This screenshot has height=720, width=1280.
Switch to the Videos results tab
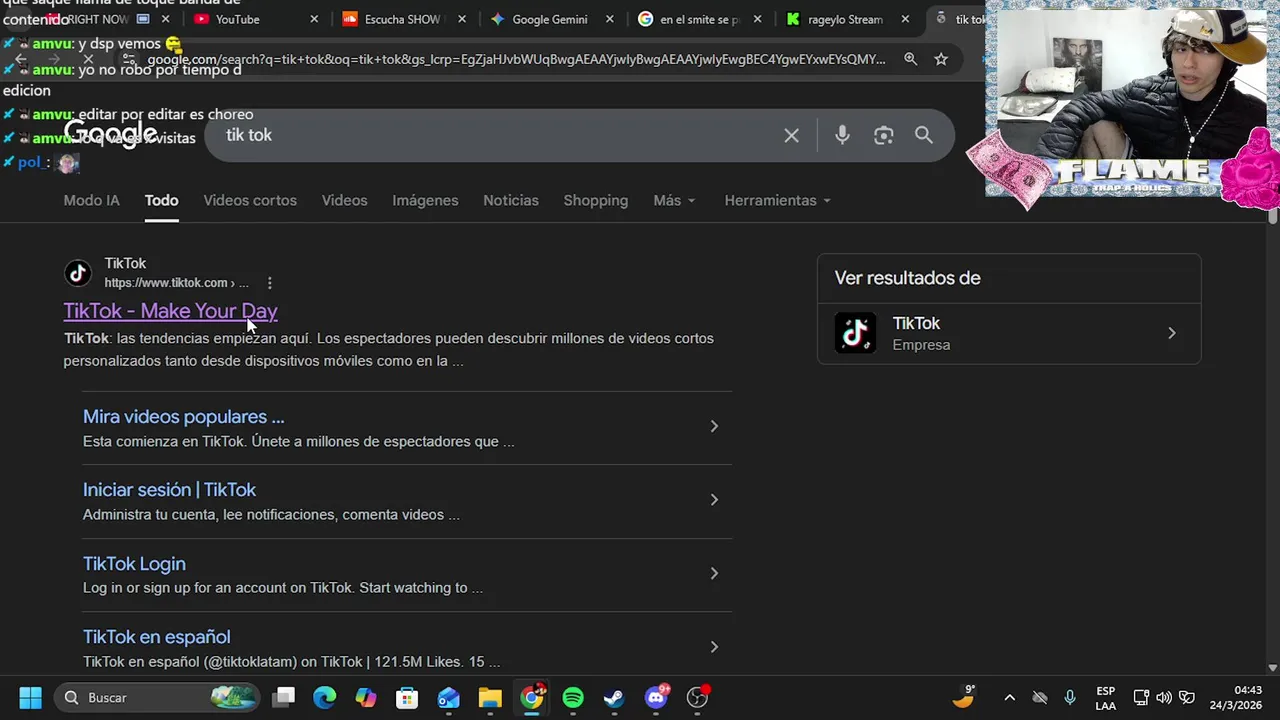(344, 200)
